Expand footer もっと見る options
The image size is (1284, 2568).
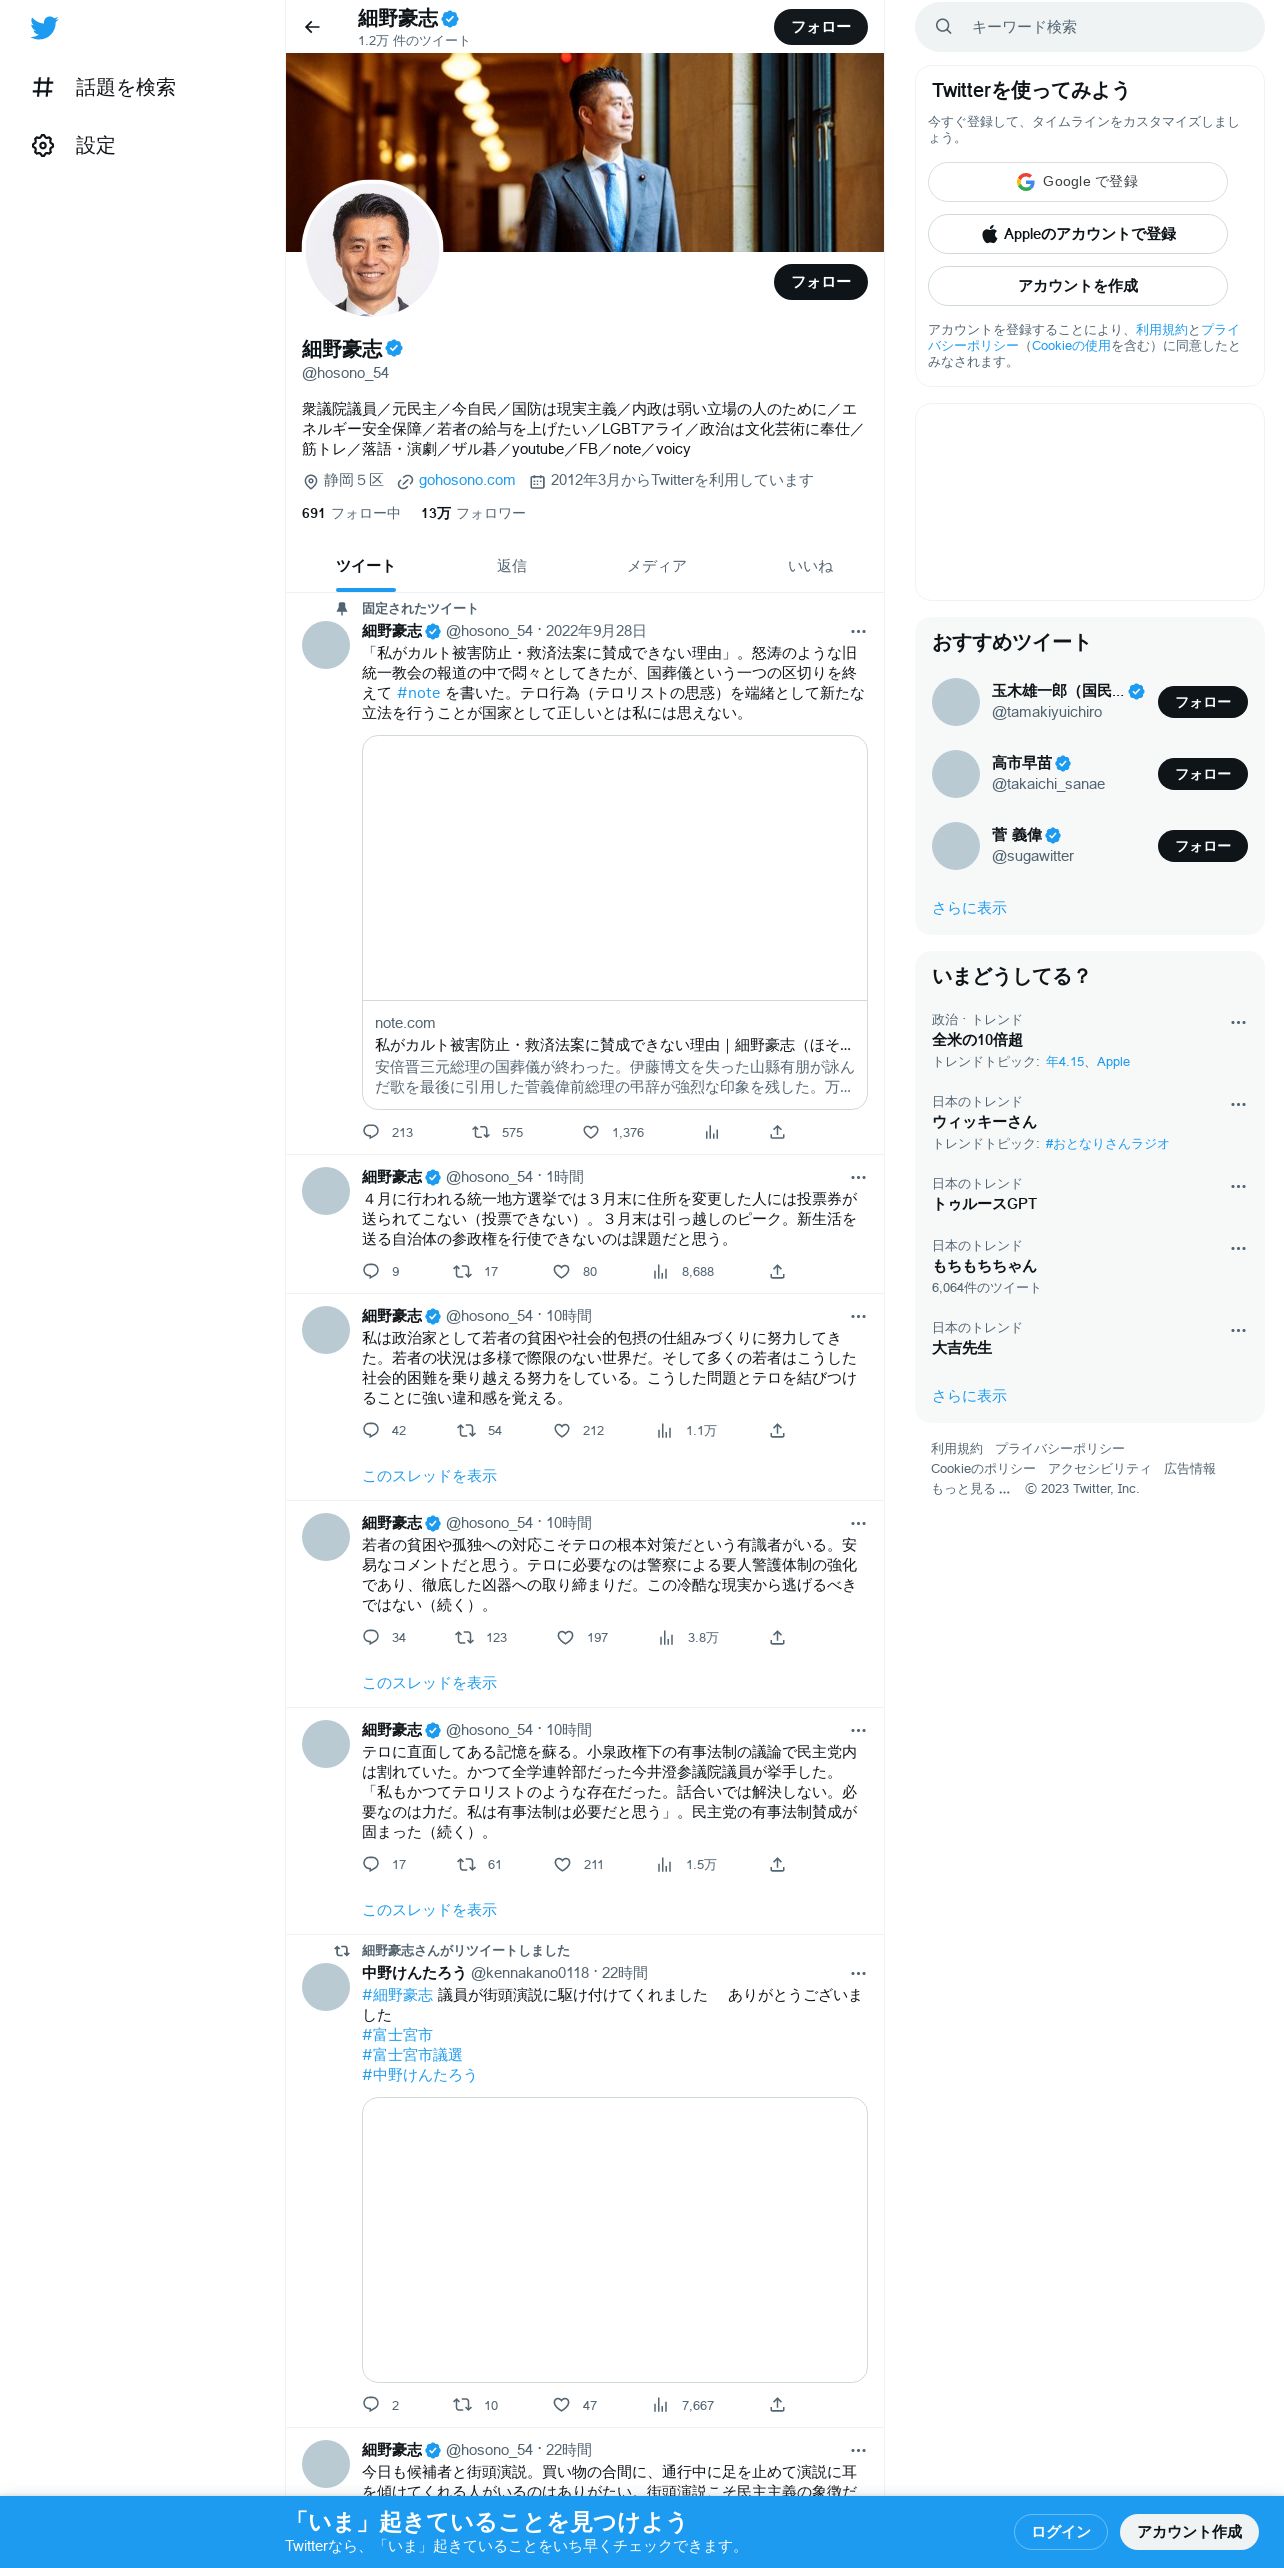coord(971,1488)
